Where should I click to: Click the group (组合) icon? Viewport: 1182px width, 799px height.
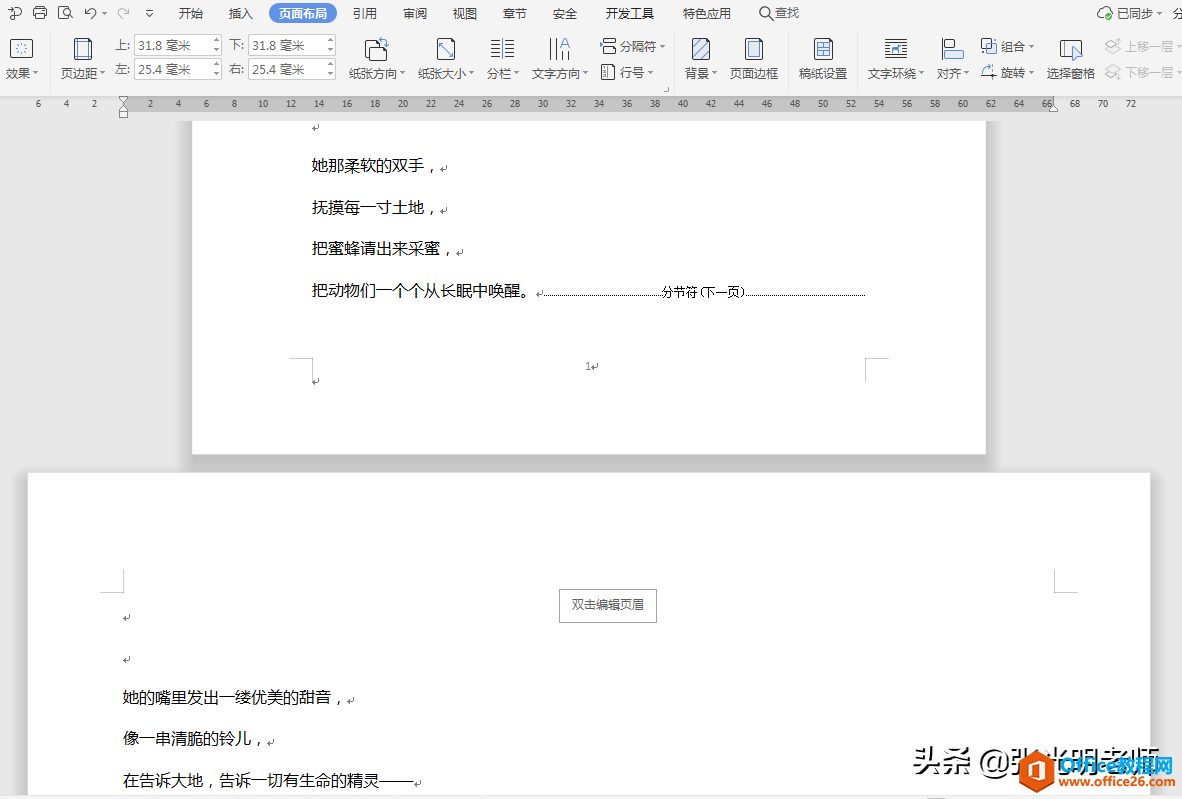point(988,47)
